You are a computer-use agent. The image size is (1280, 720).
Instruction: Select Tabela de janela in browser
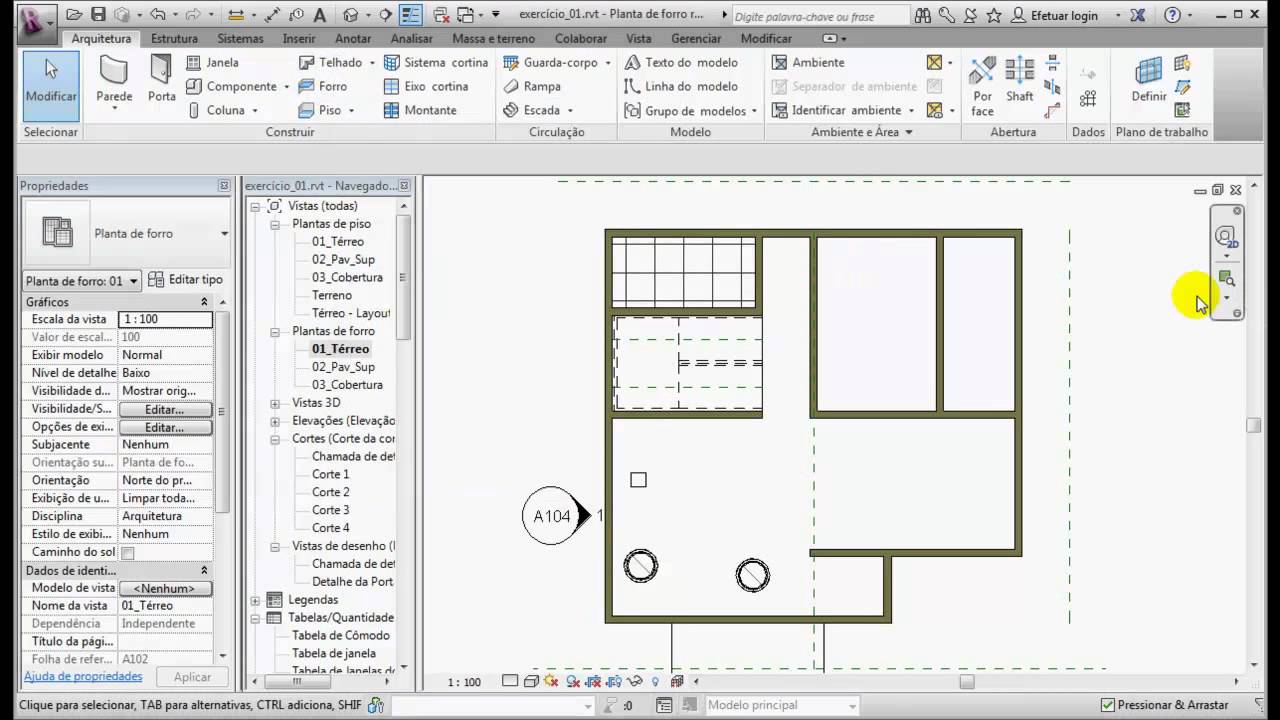[x=334, y=654]
